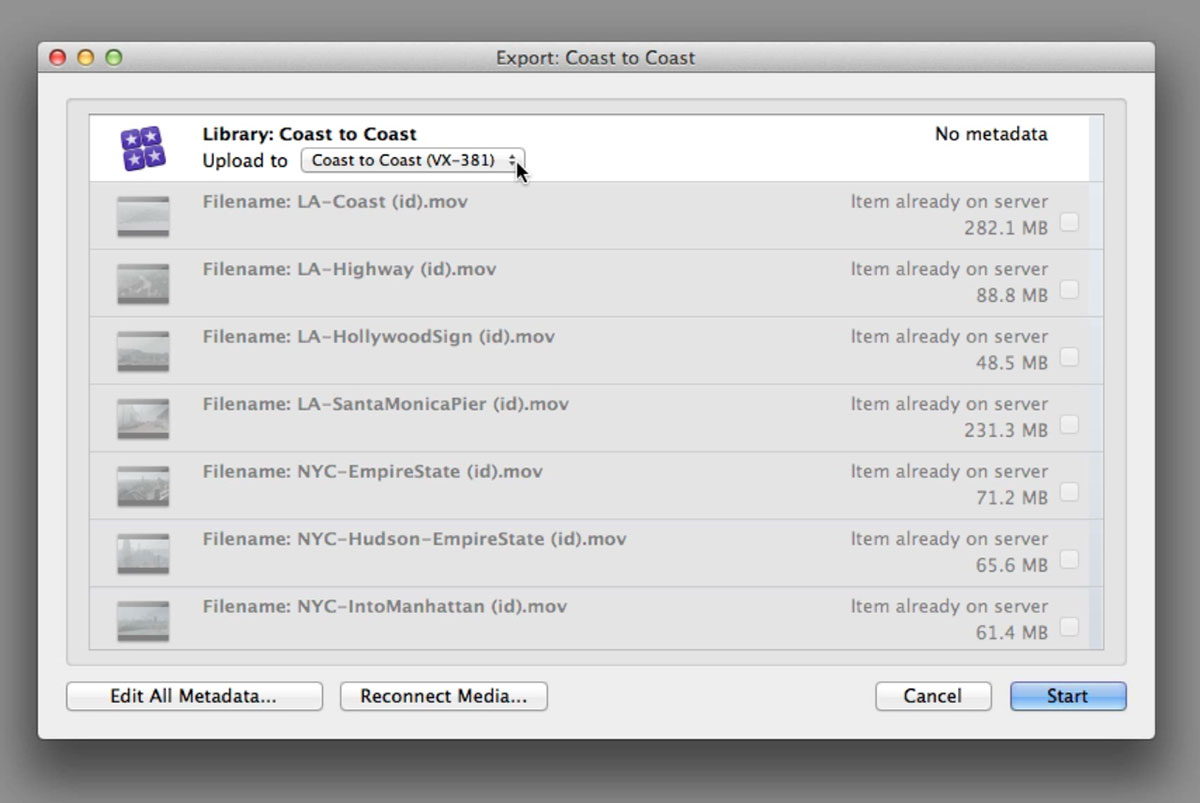Click the Edit All Metadata button
The height and width of the screenshot is (803, 1200).
(194, 696)
